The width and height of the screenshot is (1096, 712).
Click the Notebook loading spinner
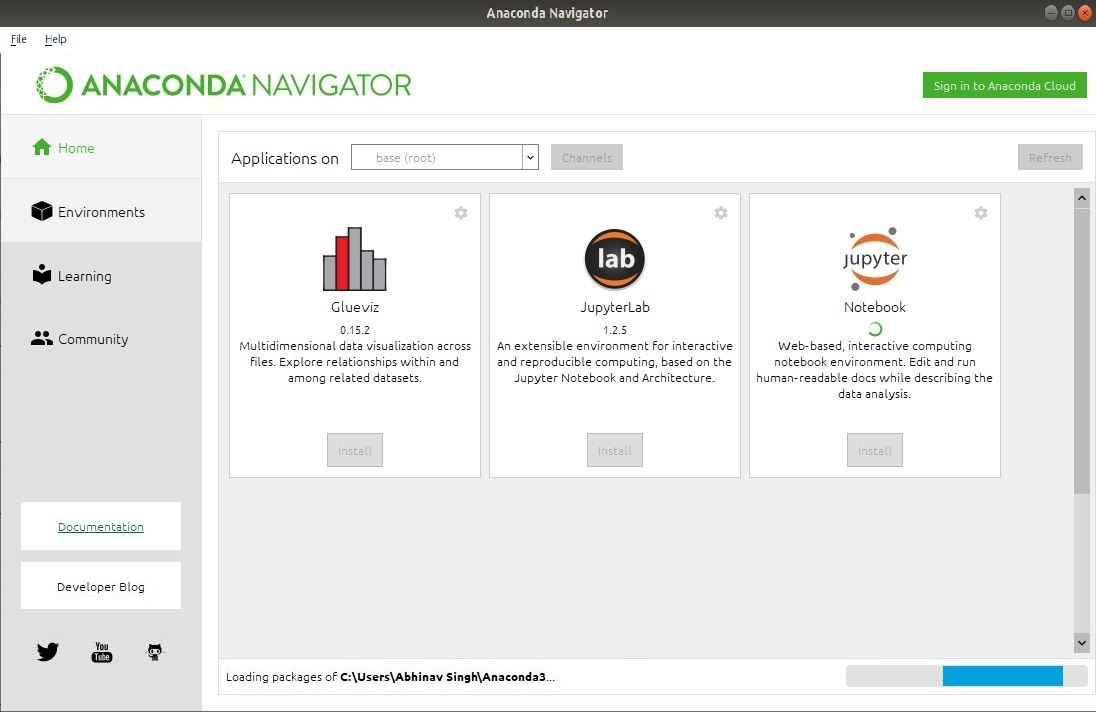click(x=874, y=329)
